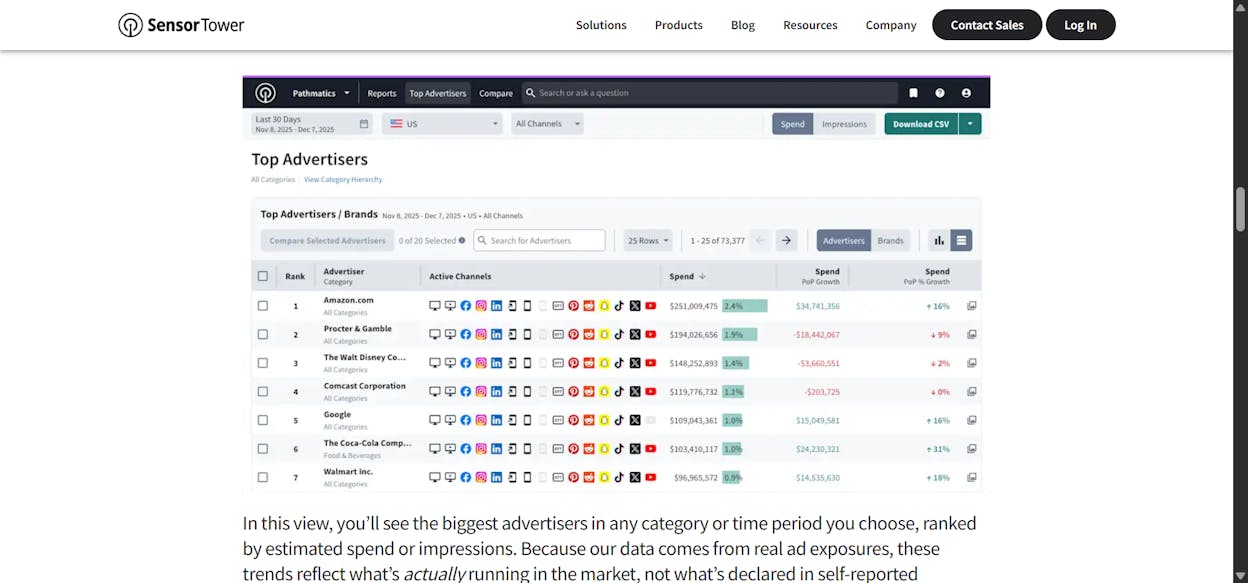Toggle metric to Impressions
The width and height of the screenshot is (1248, 583).
click(x=844, y=124)
